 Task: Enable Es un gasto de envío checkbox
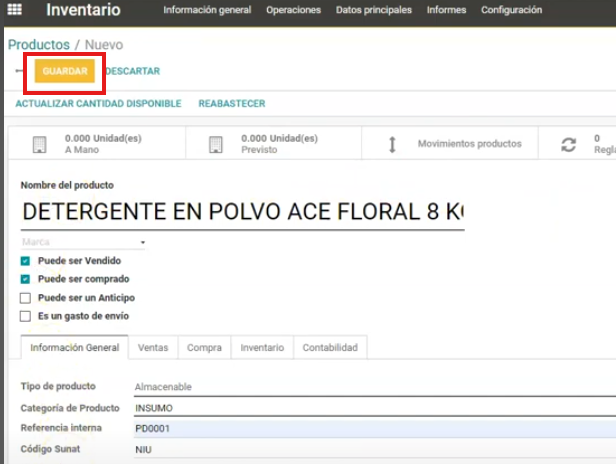tap(26, 316)
